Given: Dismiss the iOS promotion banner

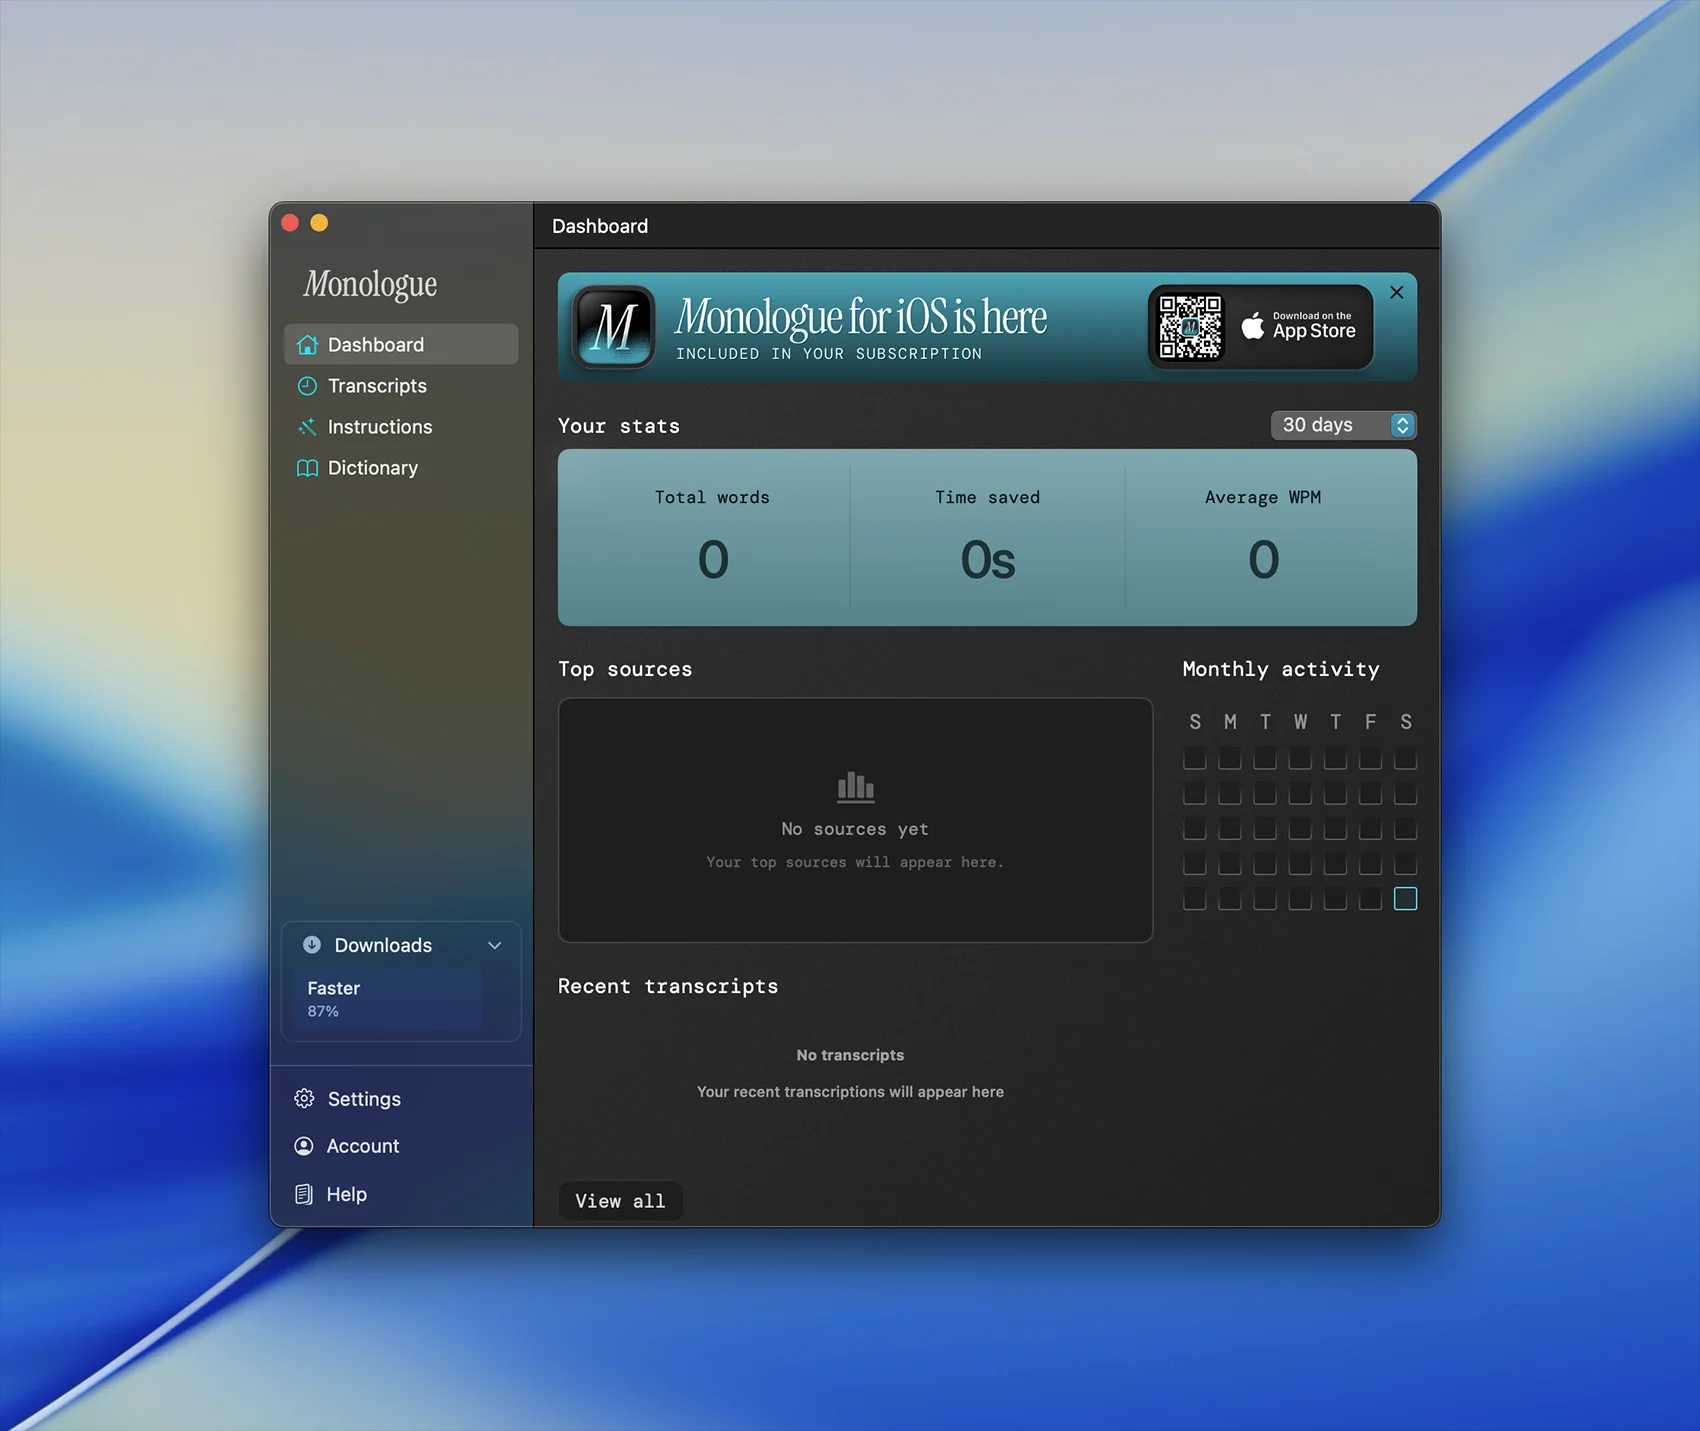Looking at the screenshot, I should point(1396,292).
